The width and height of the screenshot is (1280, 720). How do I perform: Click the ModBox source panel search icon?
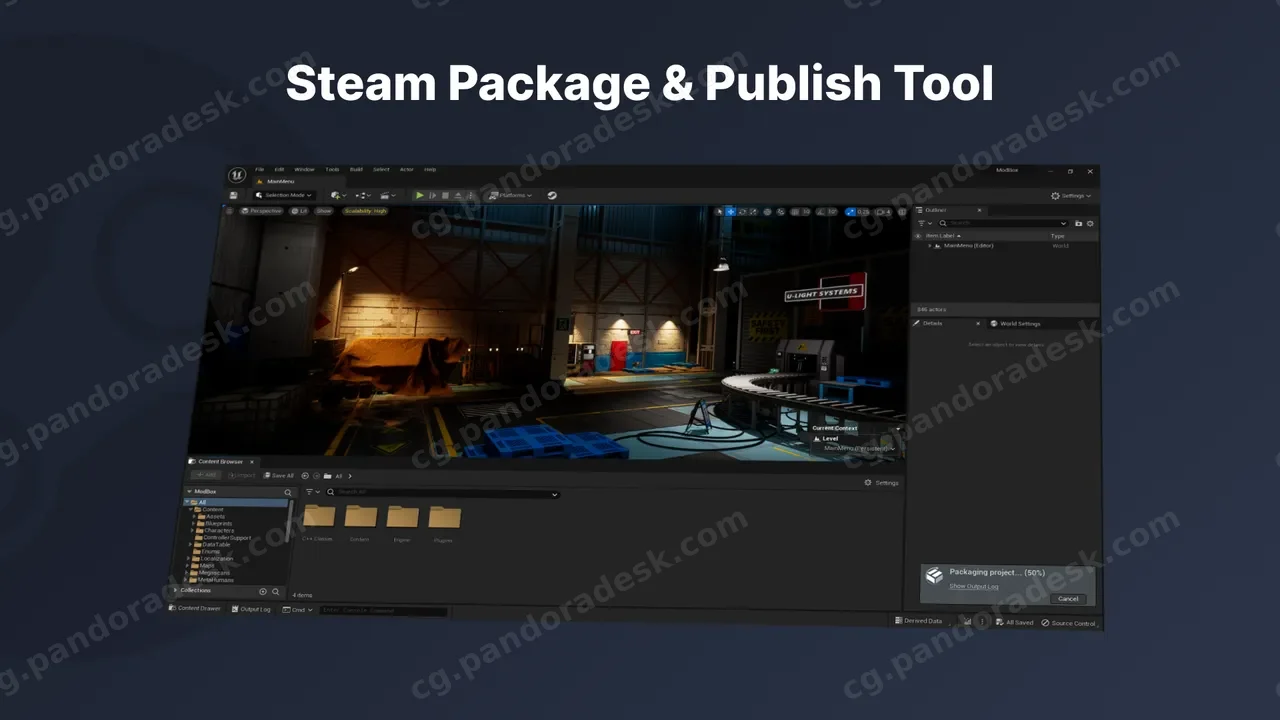(x=288, y=492)
